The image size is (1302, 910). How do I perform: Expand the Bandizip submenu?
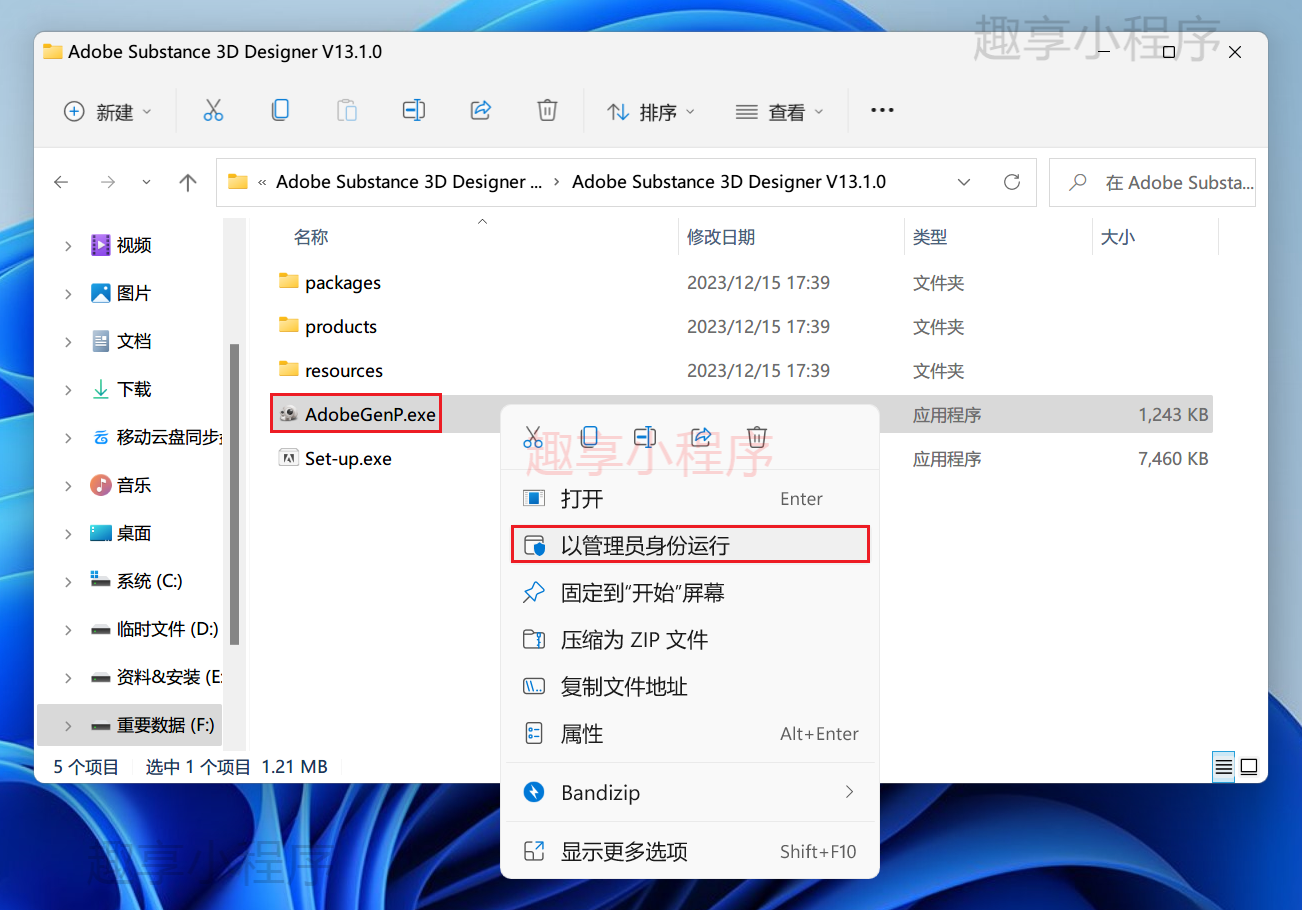(849, 792)
